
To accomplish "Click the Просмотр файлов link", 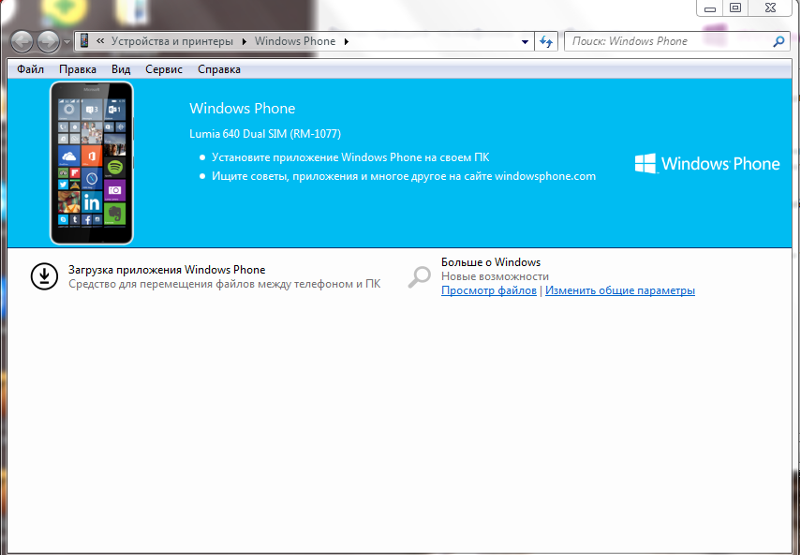I will [489, 291].
